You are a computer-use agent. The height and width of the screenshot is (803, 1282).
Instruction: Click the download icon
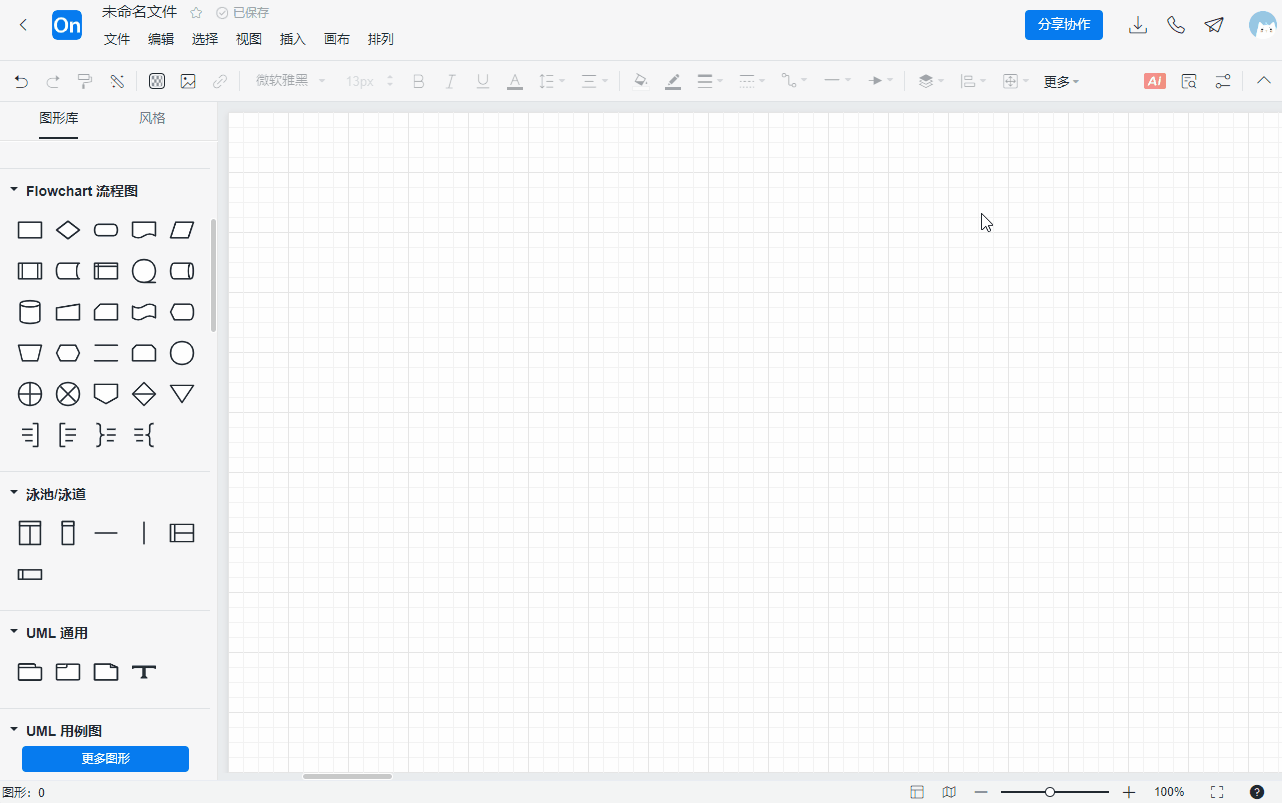1137,25
